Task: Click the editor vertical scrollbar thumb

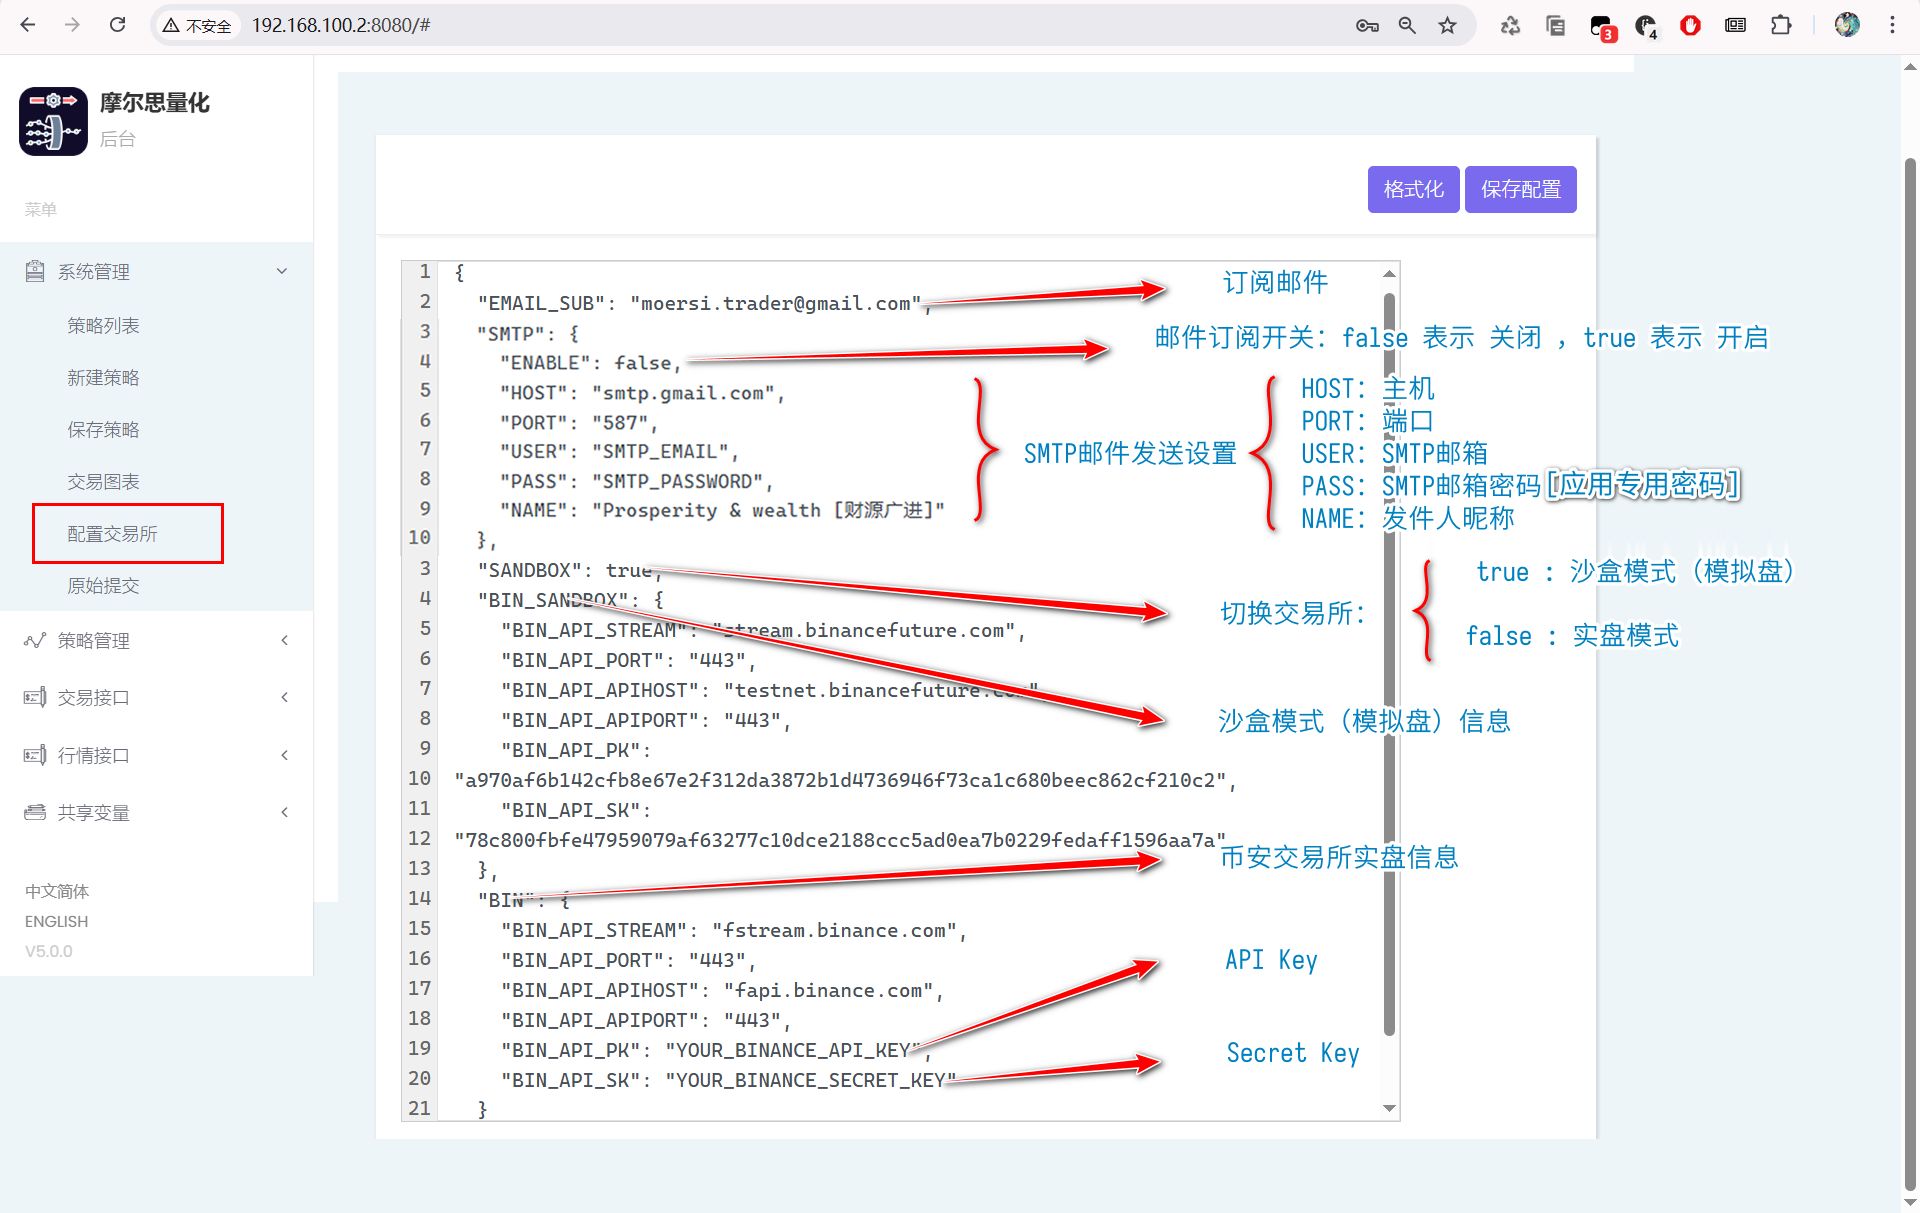Action: (x=1389, y=665)
